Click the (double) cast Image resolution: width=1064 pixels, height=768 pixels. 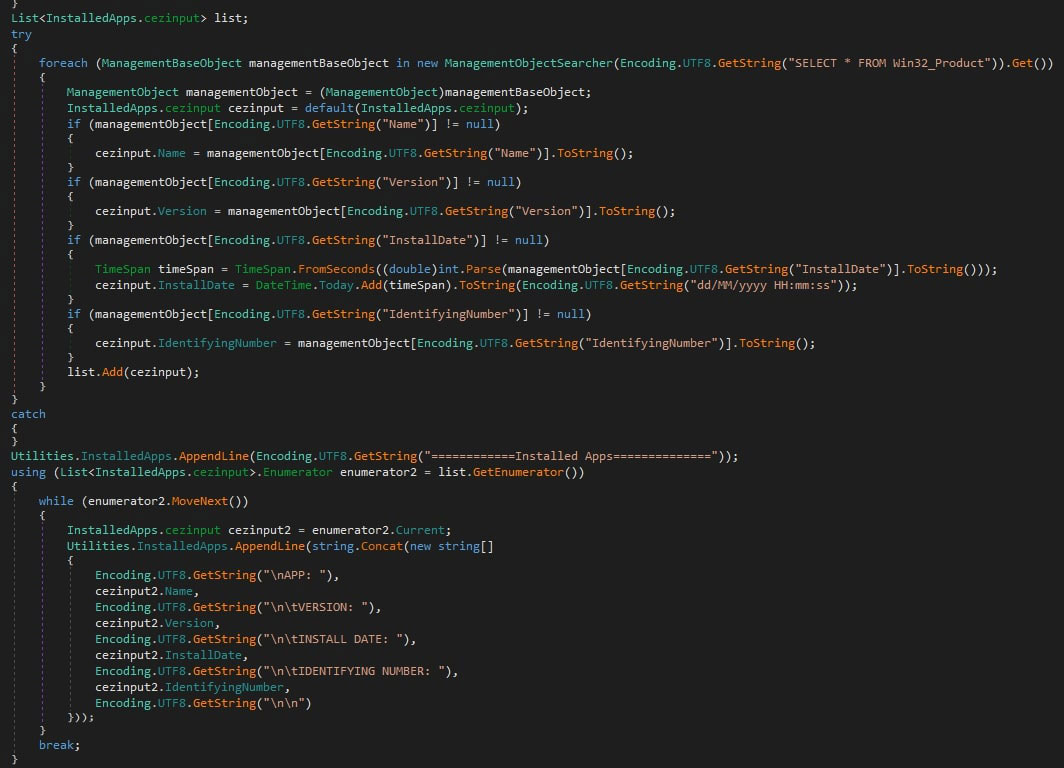pyautogui.click(x=409, y=269)
